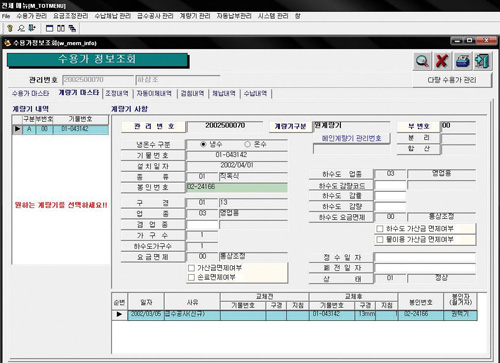Check the 하수도 가산금 면제여부 checkbox
This screenshot has width=500, height=363.
(379, 229)
